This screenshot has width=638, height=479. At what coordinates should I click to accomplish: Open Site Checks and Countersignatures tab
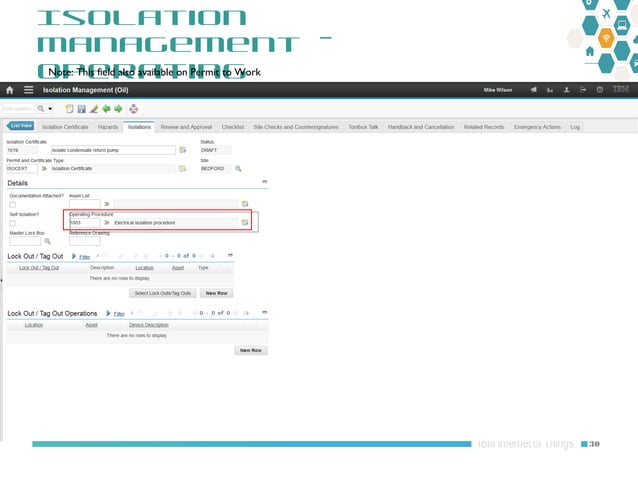296,127
